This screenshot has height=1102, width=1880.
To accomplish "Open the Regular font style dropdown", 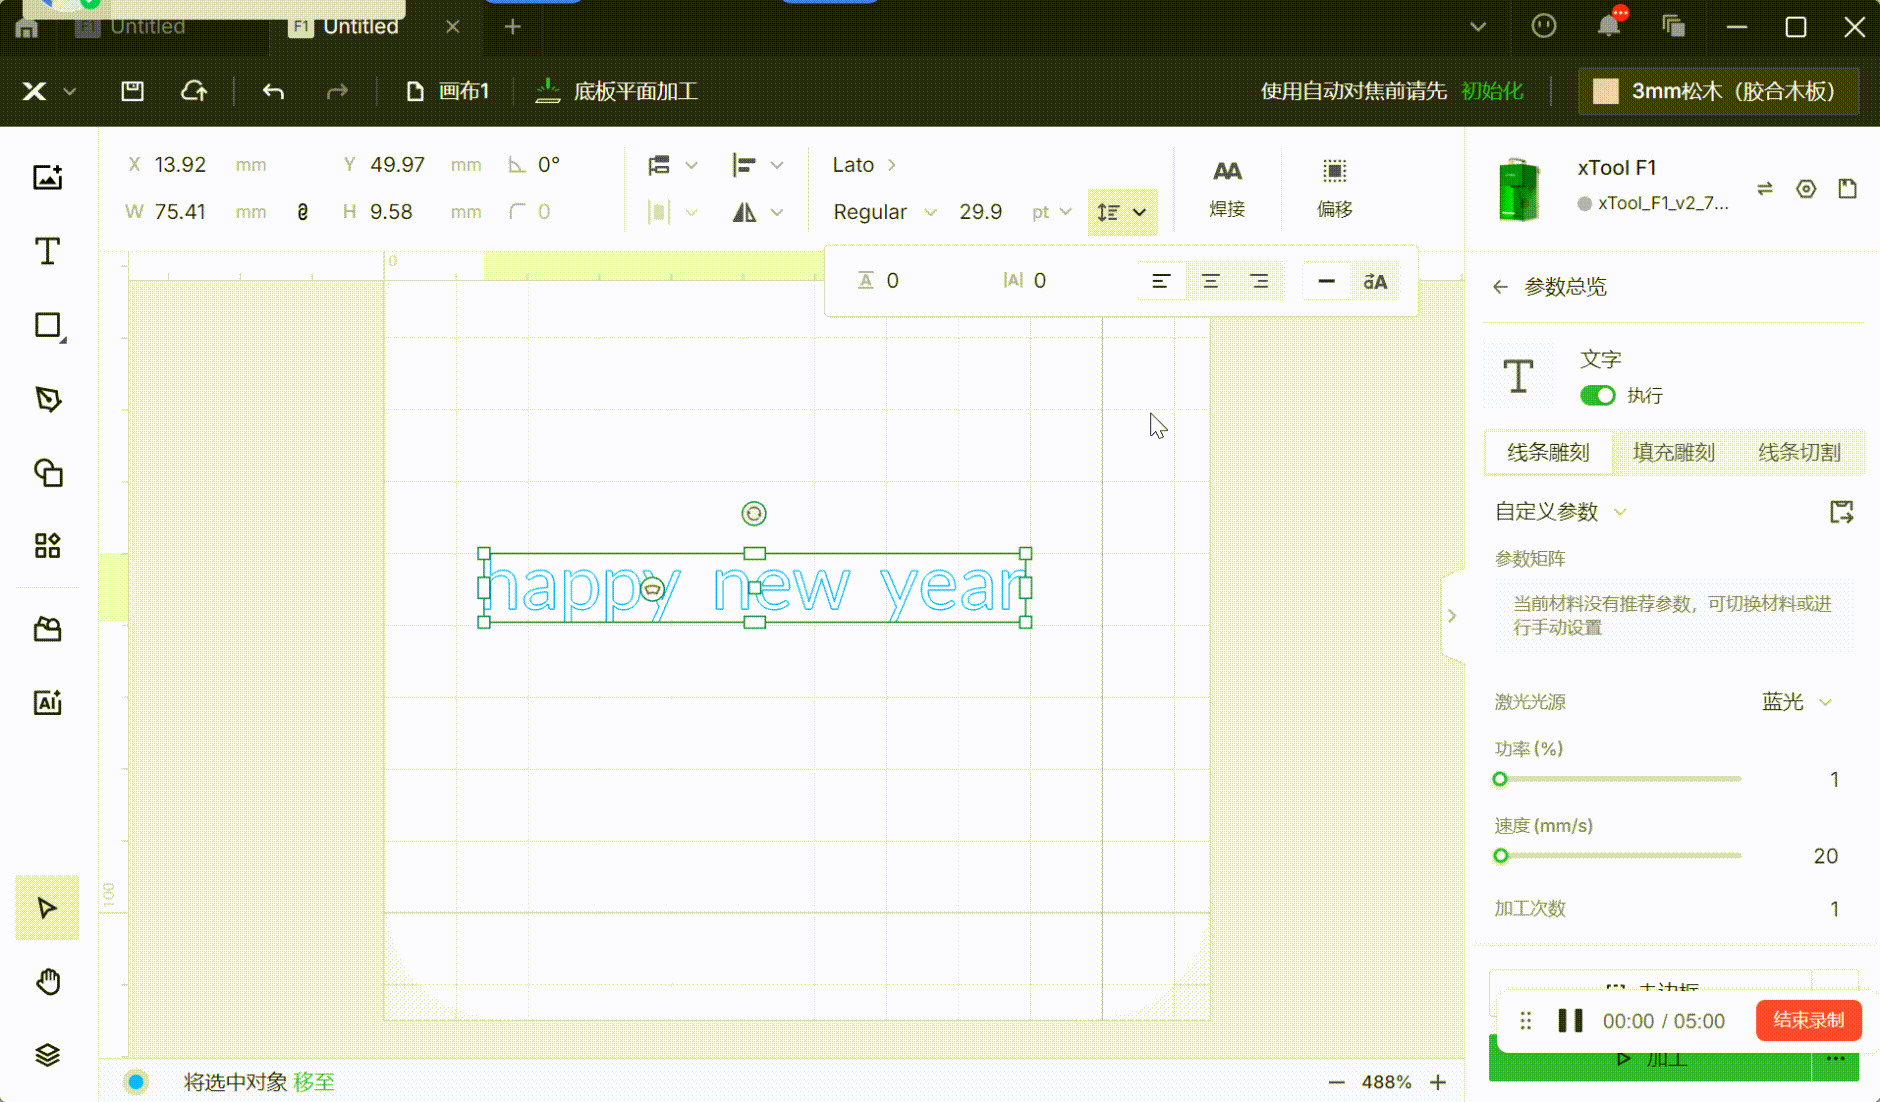I will (x=884, y=212).
